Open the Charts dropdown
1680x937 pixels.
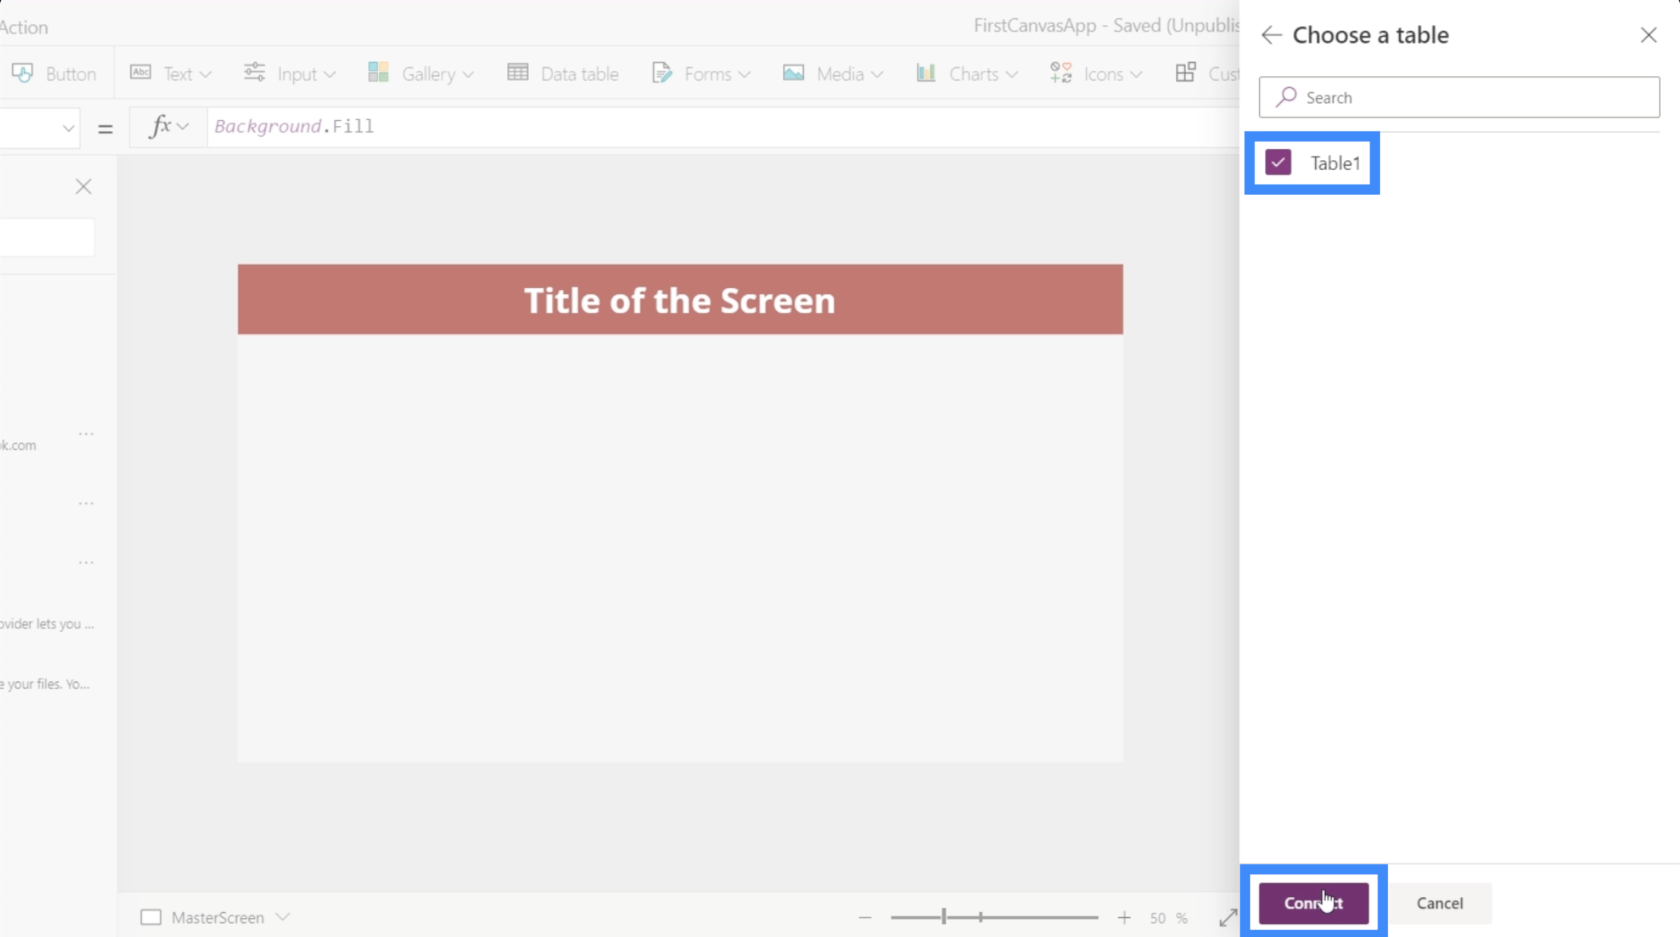(x=967, y=73)
